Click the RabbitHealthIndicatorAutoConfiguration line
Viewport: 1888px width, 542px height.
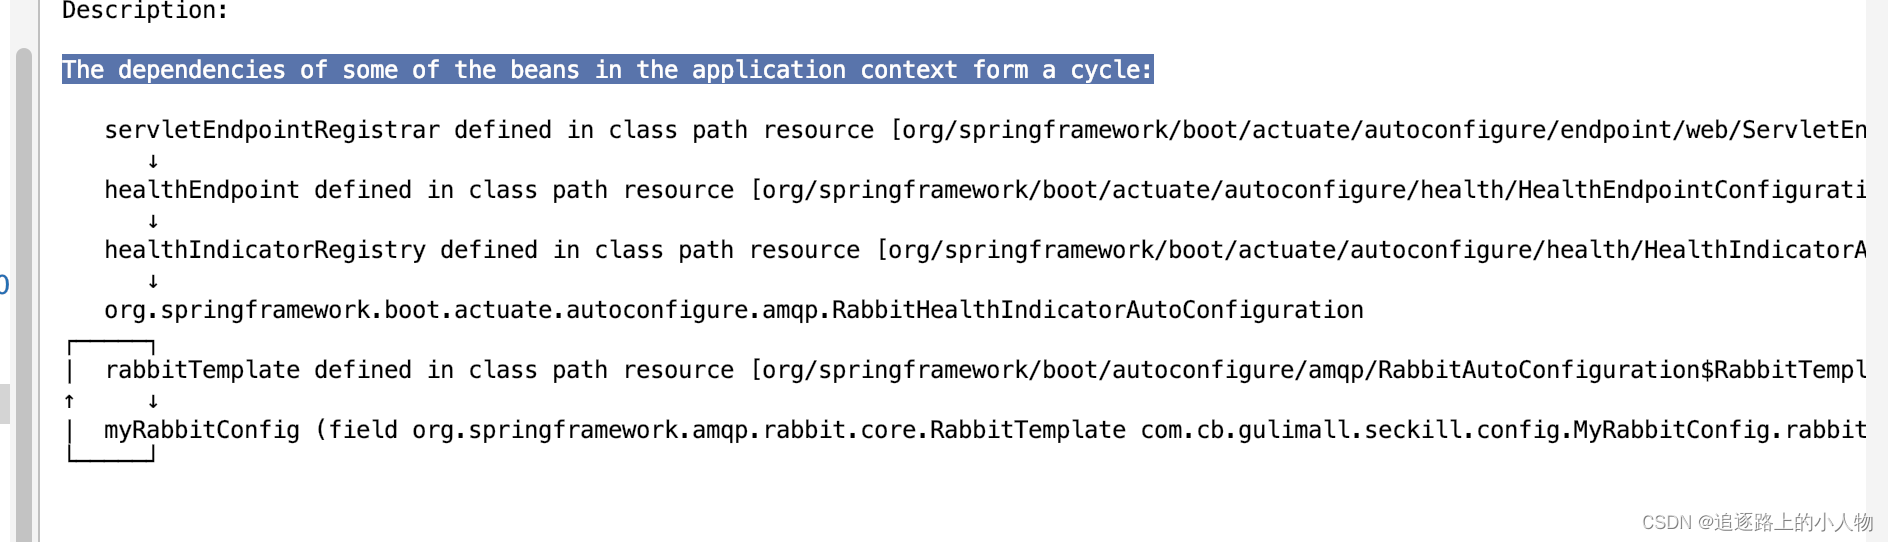tap(734, 310)
